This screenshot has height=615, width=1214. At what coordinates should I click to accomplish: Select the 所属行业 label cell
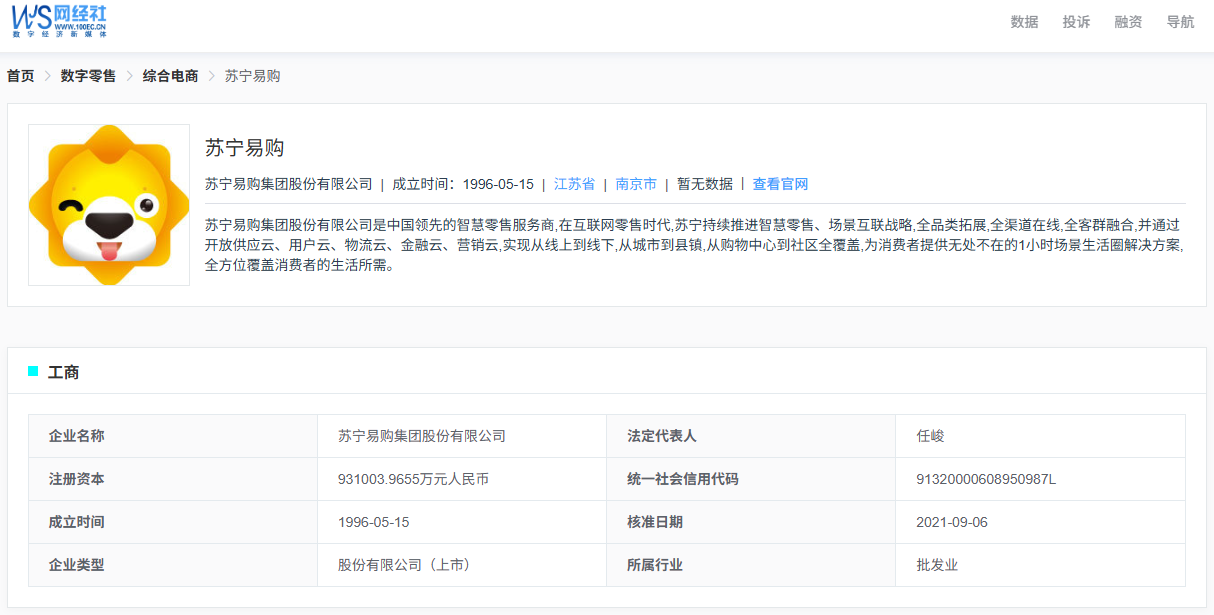point(751,565)
